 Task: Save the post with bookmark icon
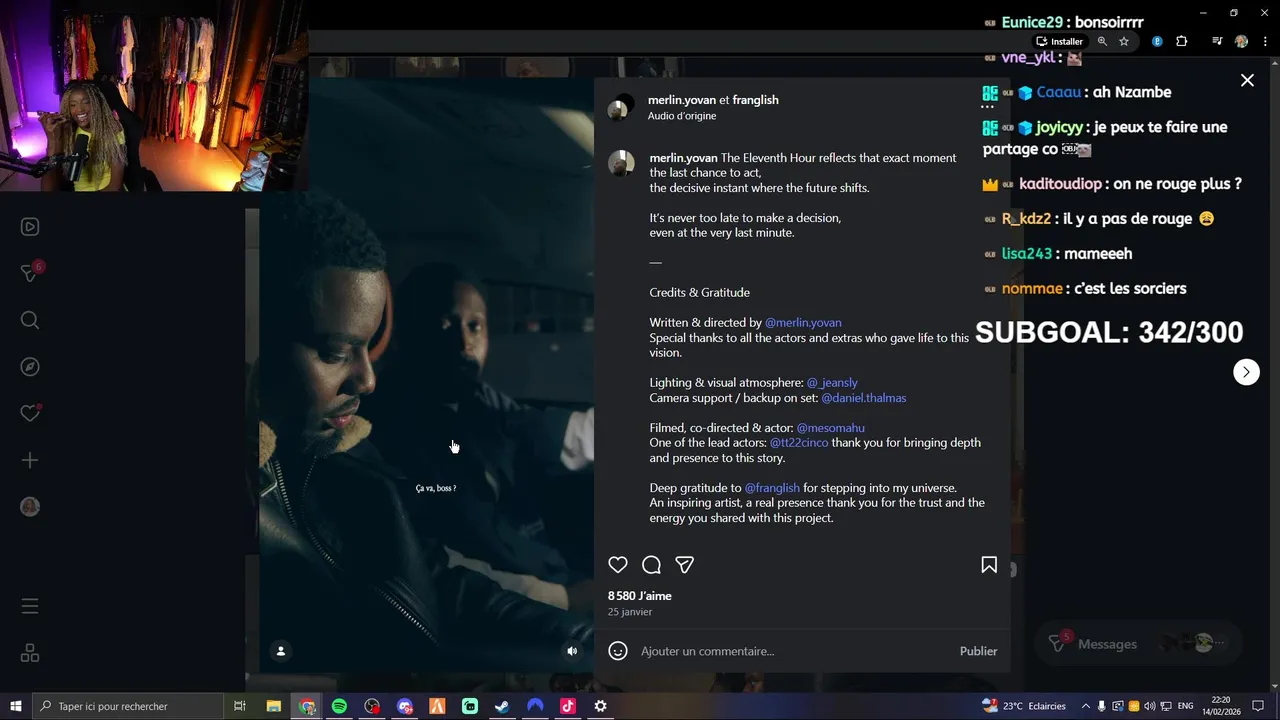pyautogui.click(x=989, y=565)
